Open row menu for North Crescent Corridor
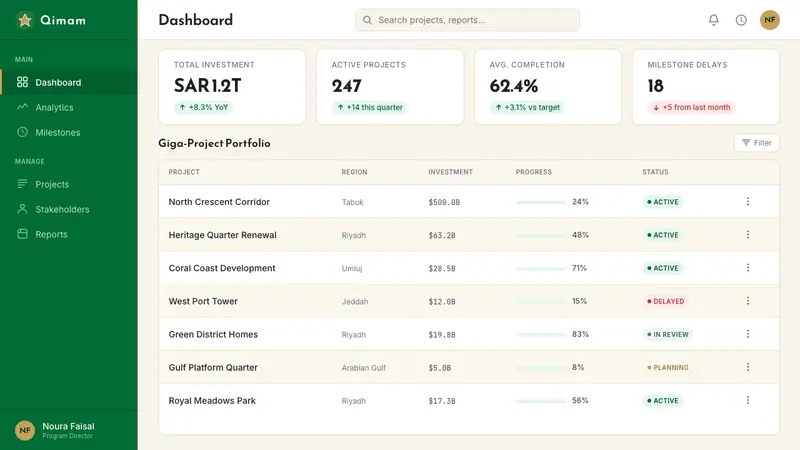This screenshot has width=800, height=450. point(748,202)
